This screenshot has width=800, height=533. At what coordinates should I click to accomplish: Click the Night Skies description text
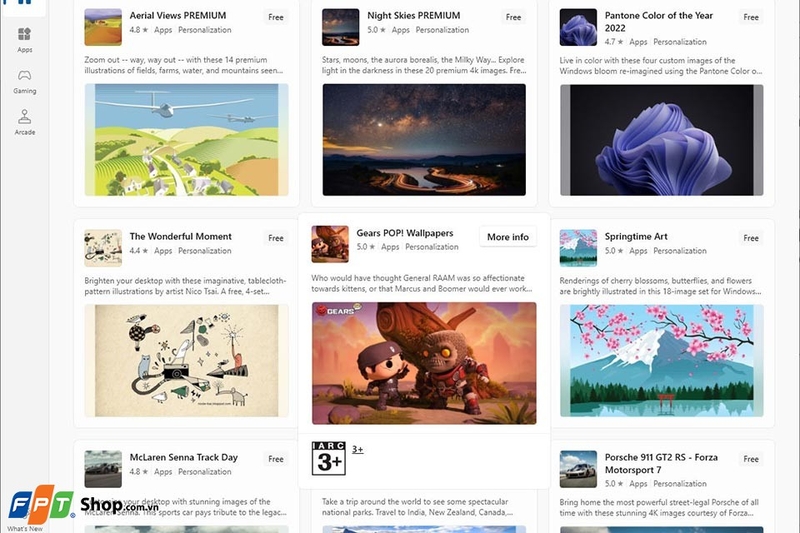click(x=424, y=65)
